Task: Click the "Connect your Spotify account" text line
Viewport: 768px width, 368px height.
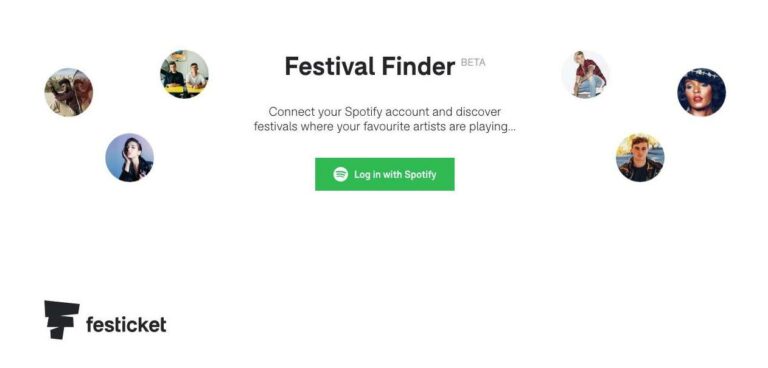Action: pyautogui.click(x=384, y=112)
